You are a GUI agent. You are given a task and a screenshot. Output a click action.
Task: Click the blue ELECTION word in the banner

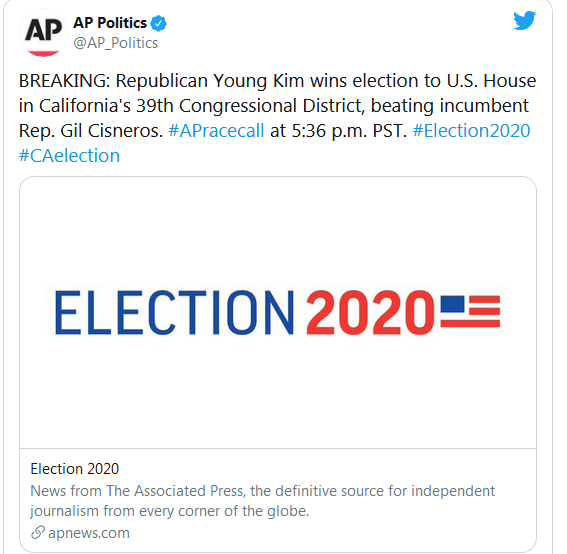[174, 312]
